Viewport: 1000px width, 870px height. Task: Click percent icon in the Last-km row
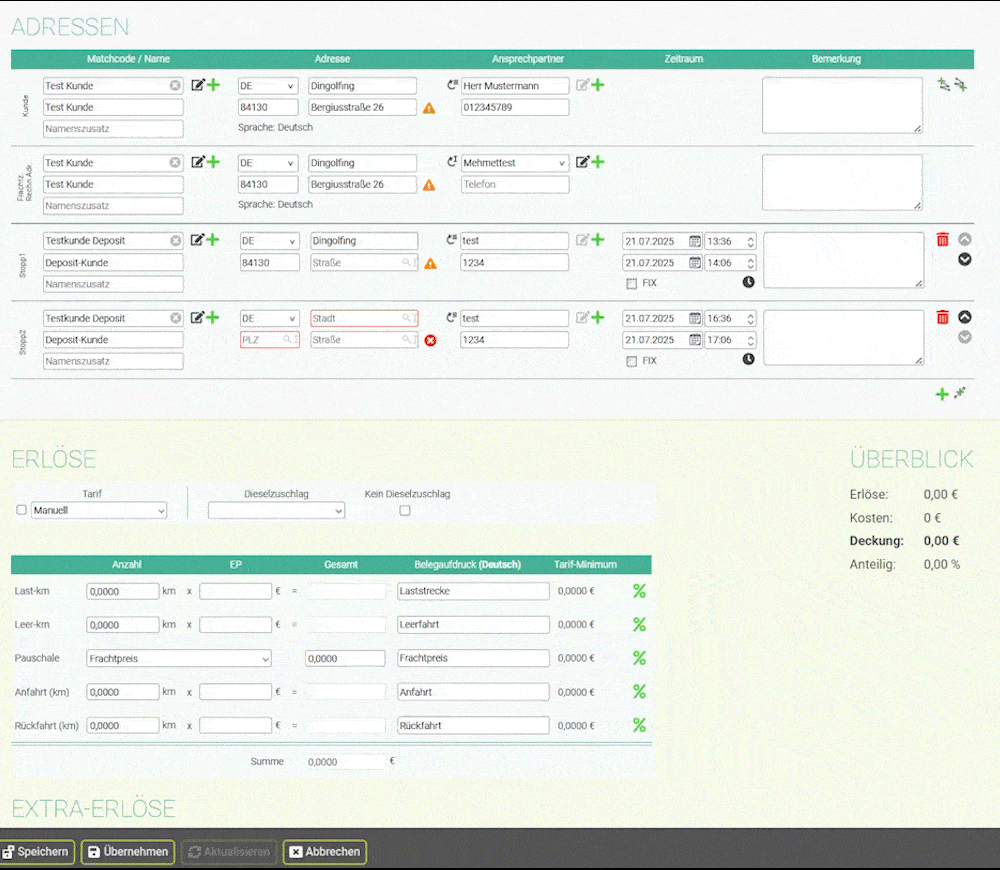click(x=639, y=591)
